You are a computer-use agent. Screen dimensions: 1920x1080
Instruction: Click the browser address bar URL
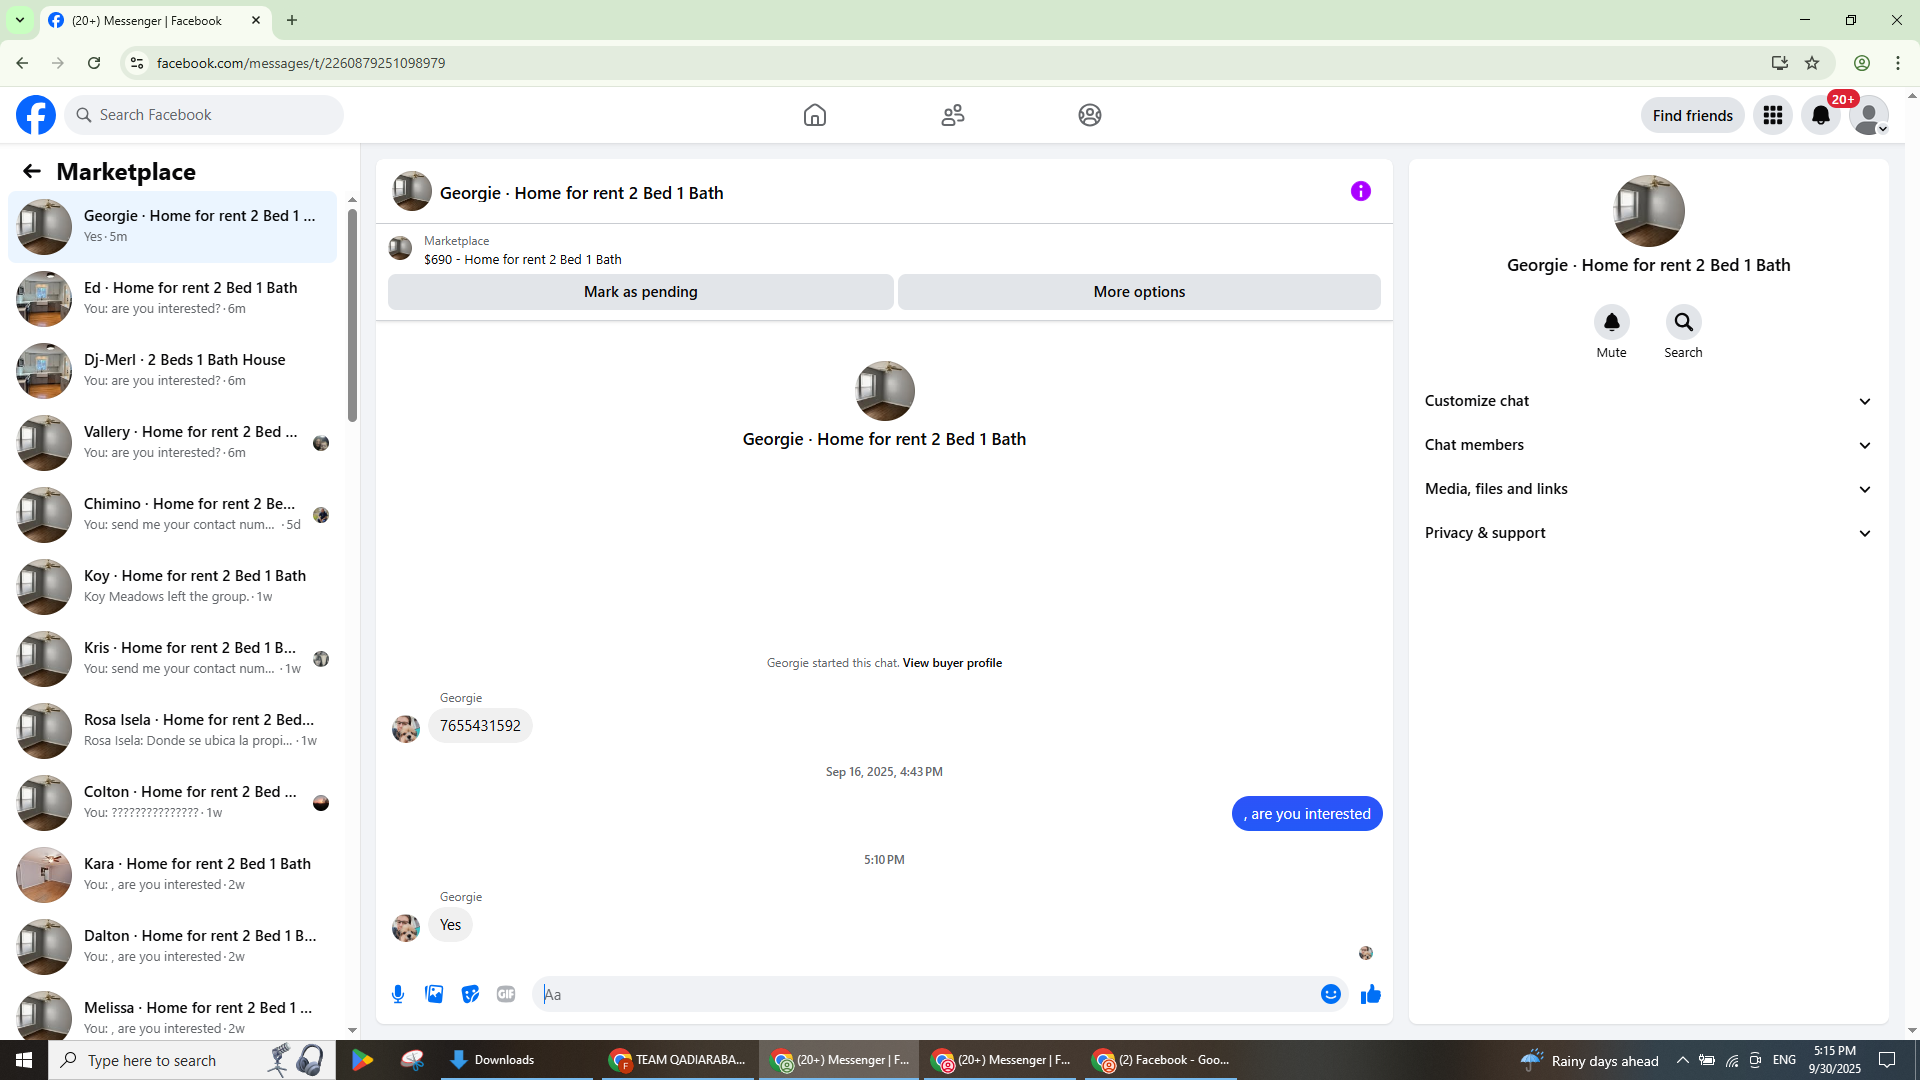tap(301, 63)
